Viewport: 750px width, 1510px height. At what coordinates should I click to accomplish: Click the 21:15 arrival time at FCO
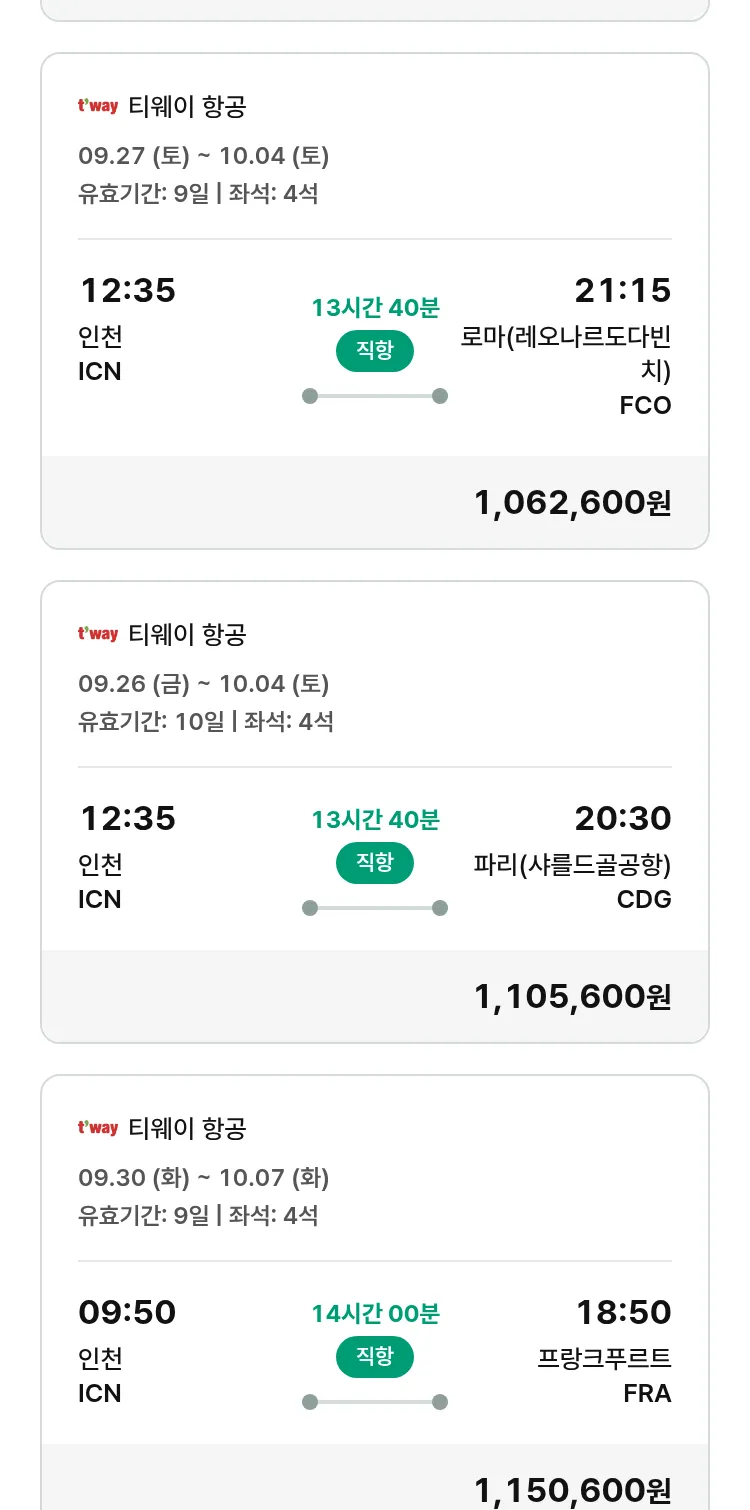[x=622, y=291]
